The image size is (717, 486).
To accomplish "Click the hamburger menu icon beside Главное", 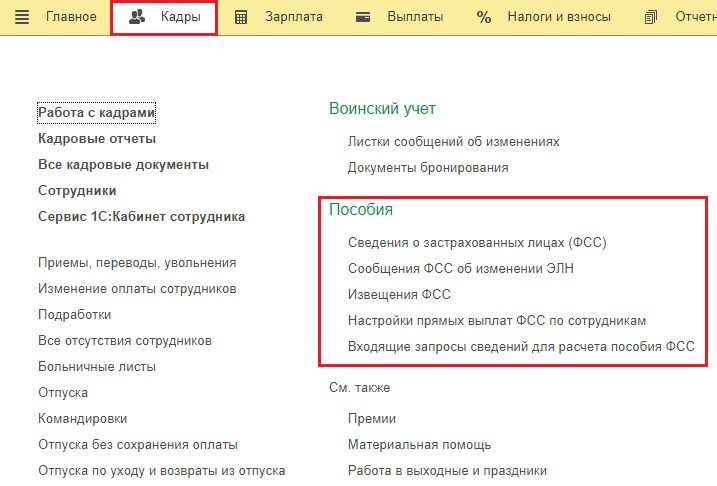I will tap(22, 17).
